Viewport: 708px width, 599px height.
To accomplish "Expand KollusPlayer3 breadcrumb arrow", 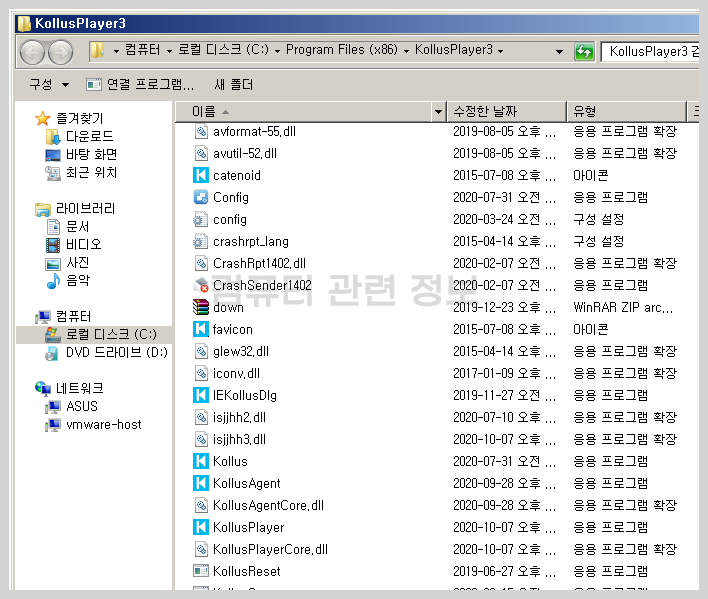I will tap(500, 51).
